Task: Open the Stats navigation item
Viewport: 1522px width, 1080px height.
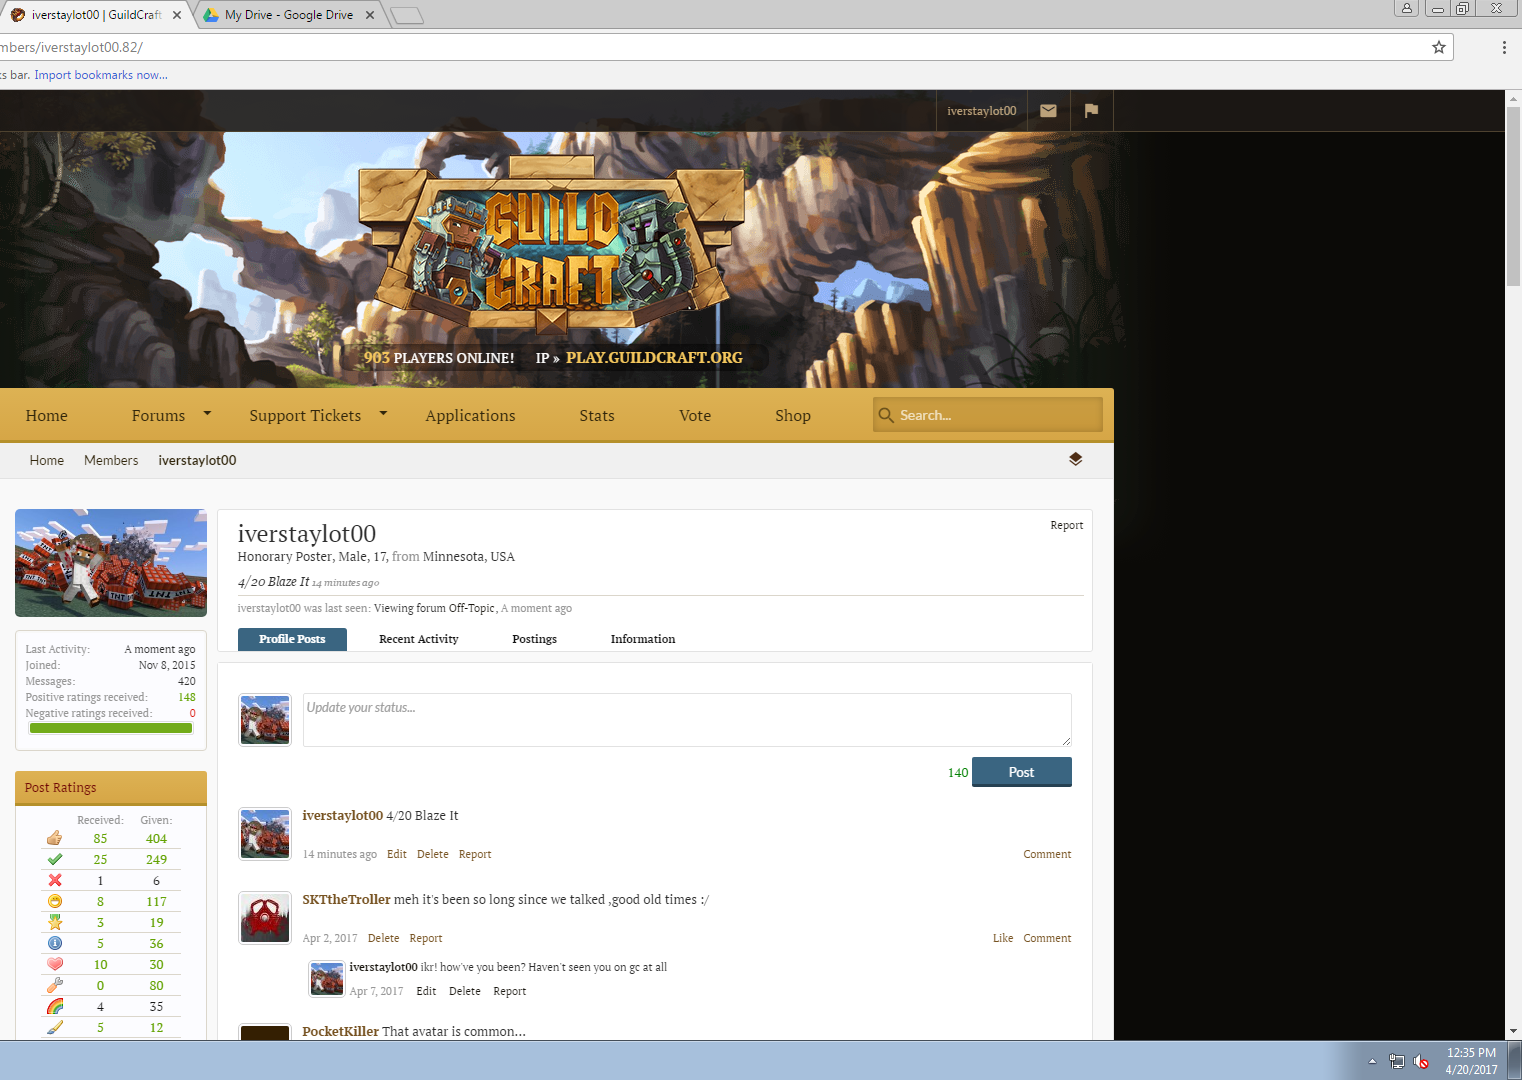Action: pos(597,415)
